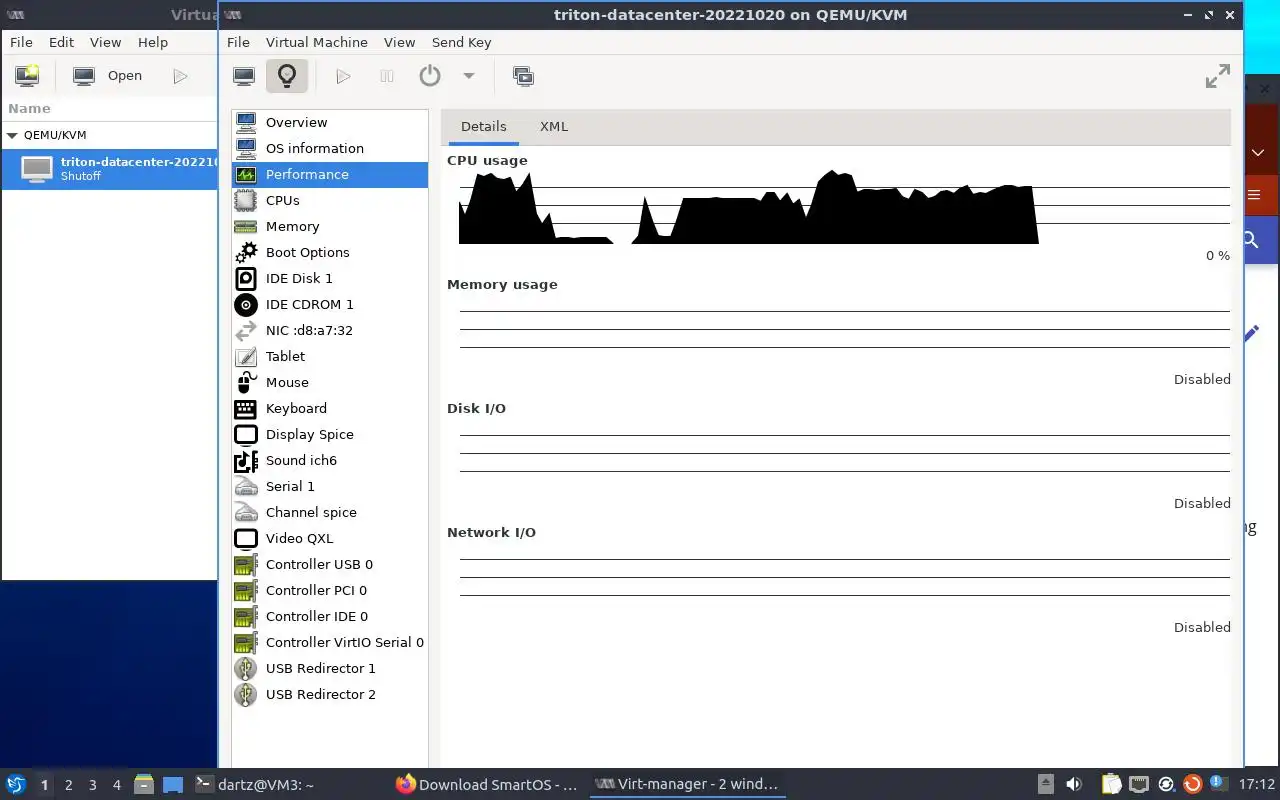Select IDE Disk 1
Screen dimensions: 1280x800
[330, 278]
